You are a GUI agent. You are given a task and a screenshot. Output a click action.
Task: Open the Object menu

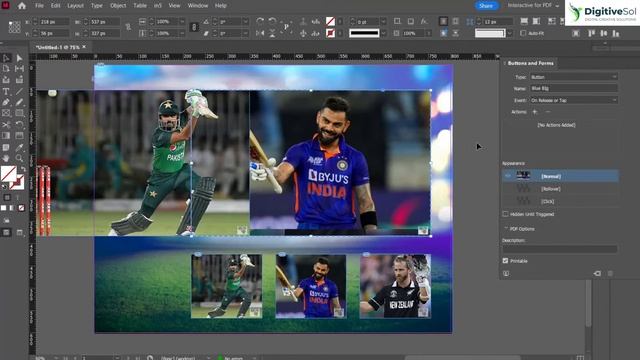[118, 6]
